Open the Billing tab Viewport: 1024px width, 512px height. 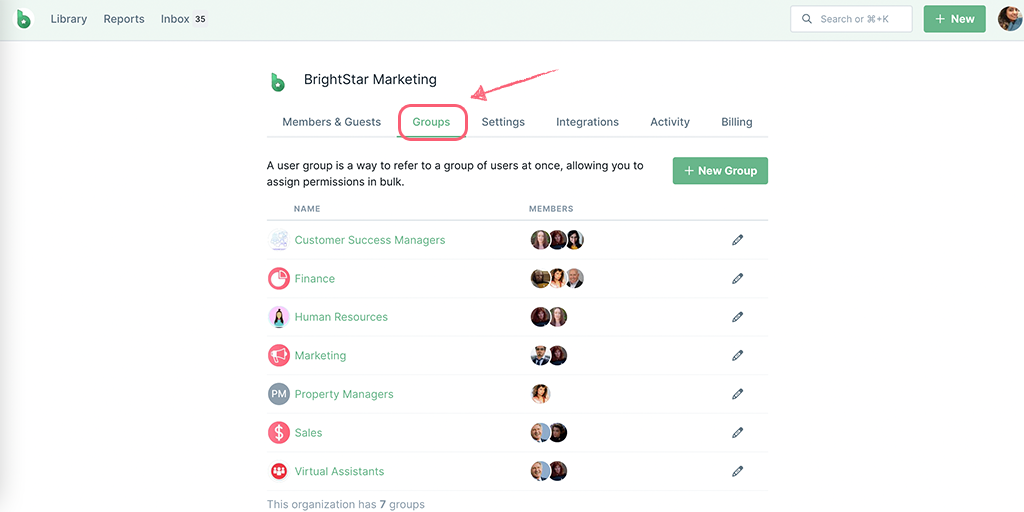click(737, 122)
